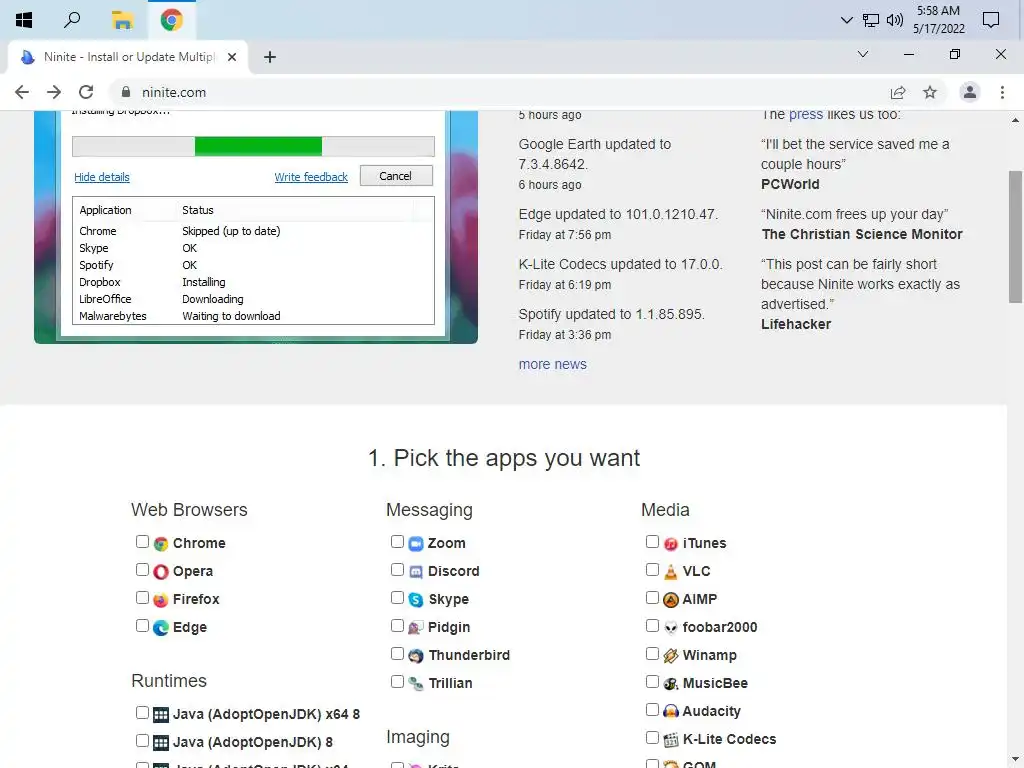Check the Java (AdoptOpenJDK) 8 checkbox
Screen dimensions: 1024x768
click(x=142, y=741)
